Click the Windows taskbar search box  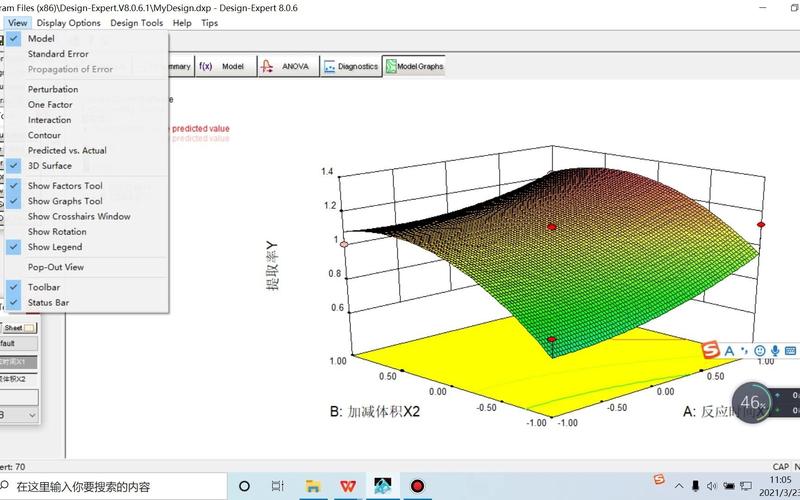tap(90, 487)
